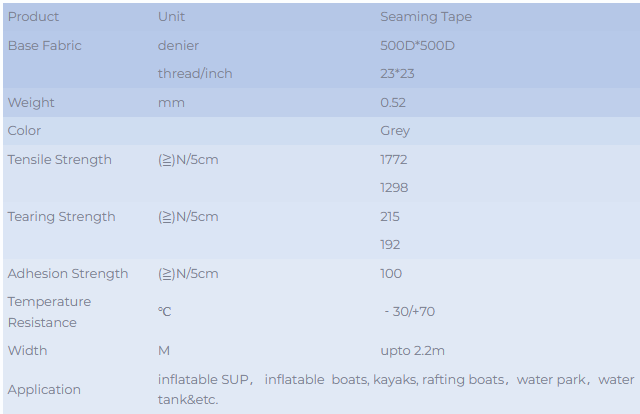Select the 1772 tensile value
Screen dimensions: 640x414
(394, 160)
